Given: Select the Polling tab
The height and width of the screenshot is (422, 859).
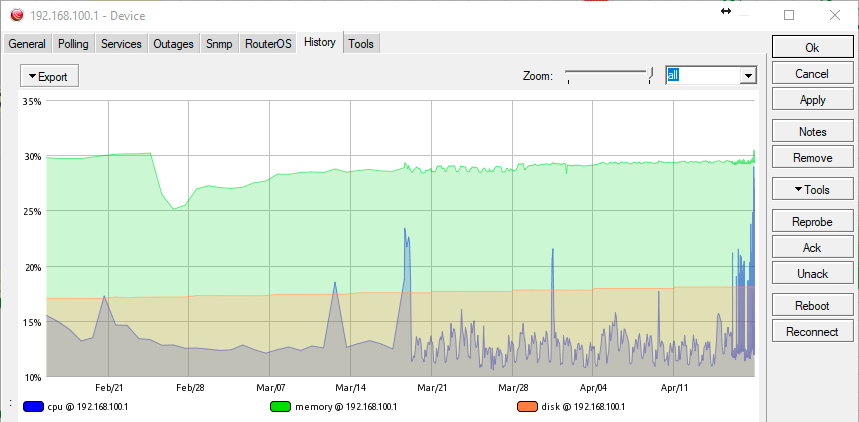Looking at the screenshot, I should coord(73,44).
